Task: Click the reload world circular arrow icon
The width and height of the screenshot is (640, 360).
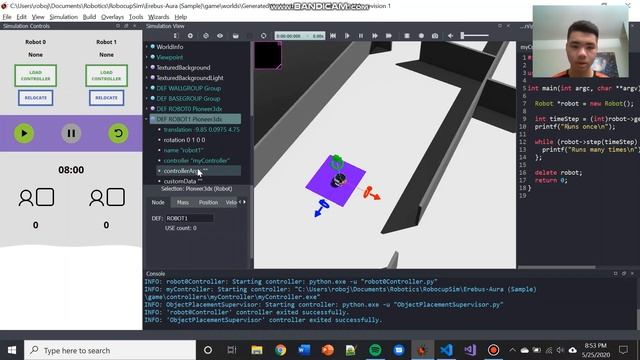Action: point(264,36)
